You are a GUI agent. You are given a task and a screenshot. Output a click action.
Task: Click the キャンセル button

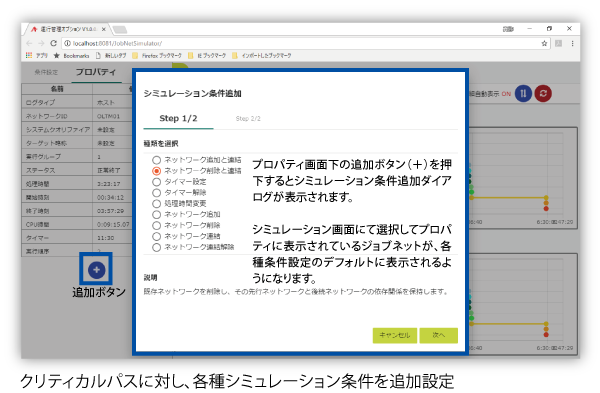395,335
